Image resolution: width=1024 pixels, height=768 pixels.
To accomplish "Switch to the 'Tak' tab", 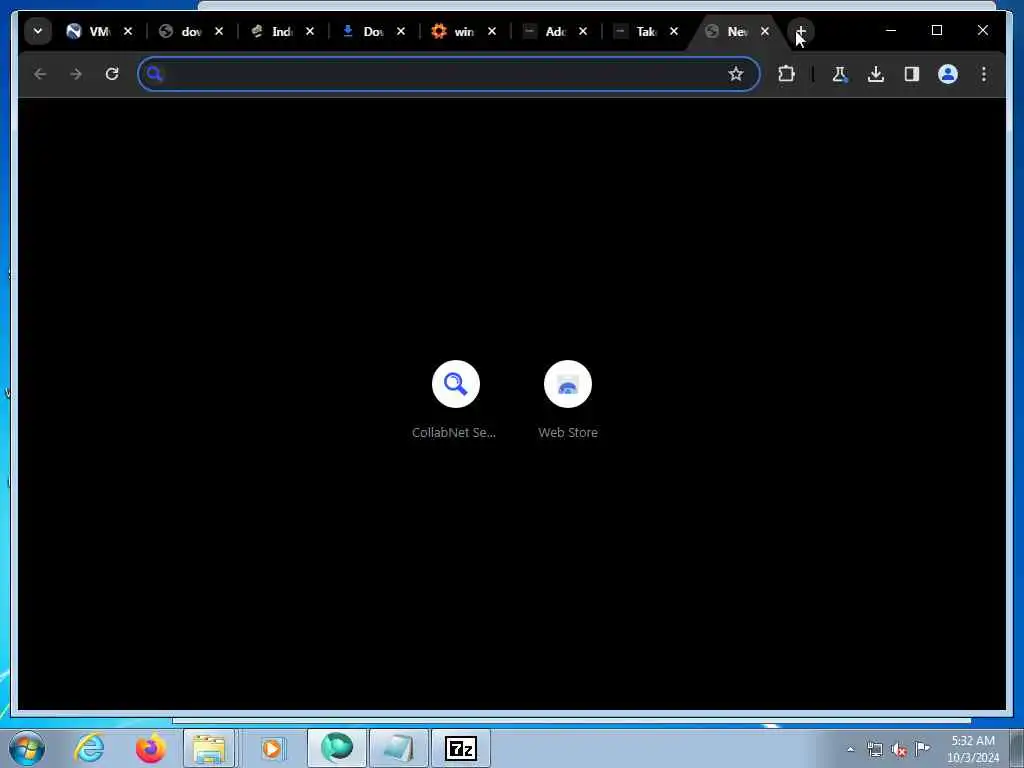I will point(635,31).
